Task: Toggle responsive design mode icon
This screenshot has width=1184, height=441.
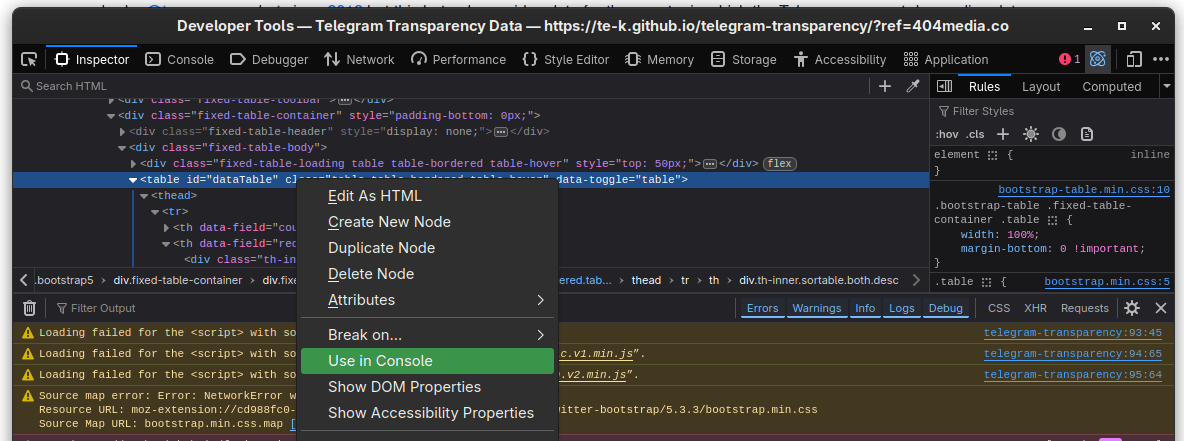Action: coord(1133,59)
